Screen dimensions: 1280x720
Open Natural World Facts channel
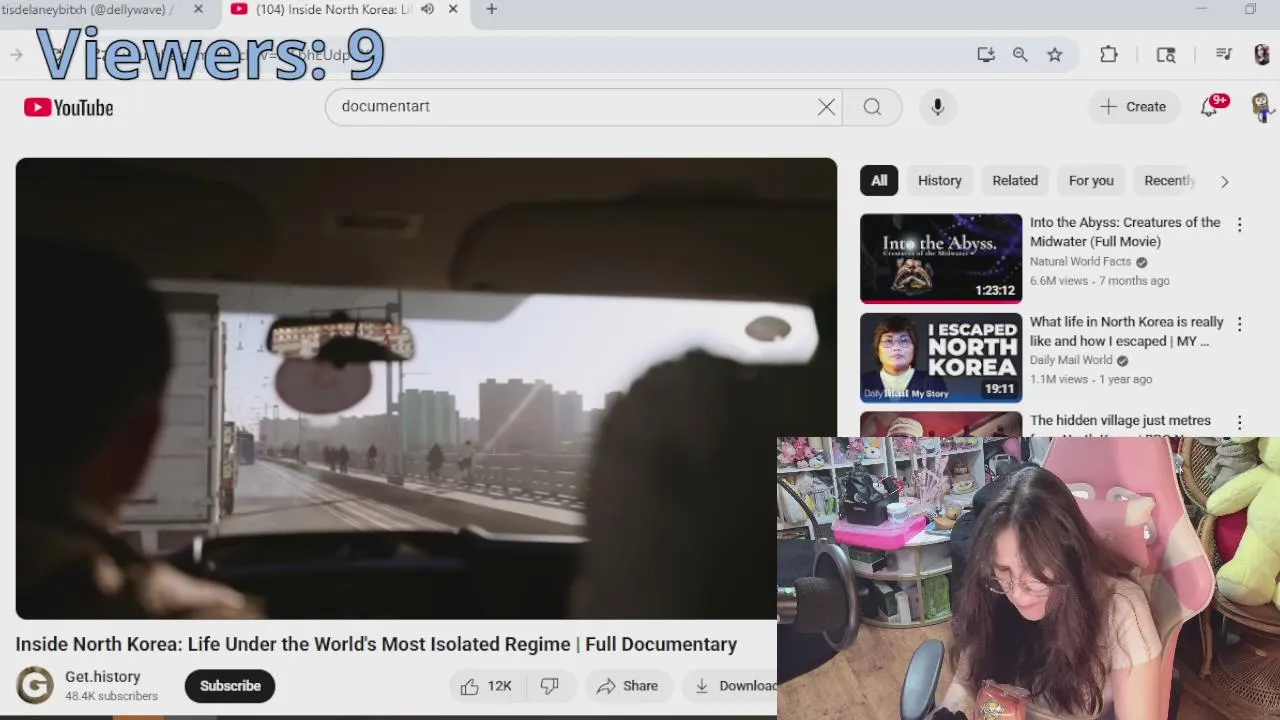[1080, 262]
